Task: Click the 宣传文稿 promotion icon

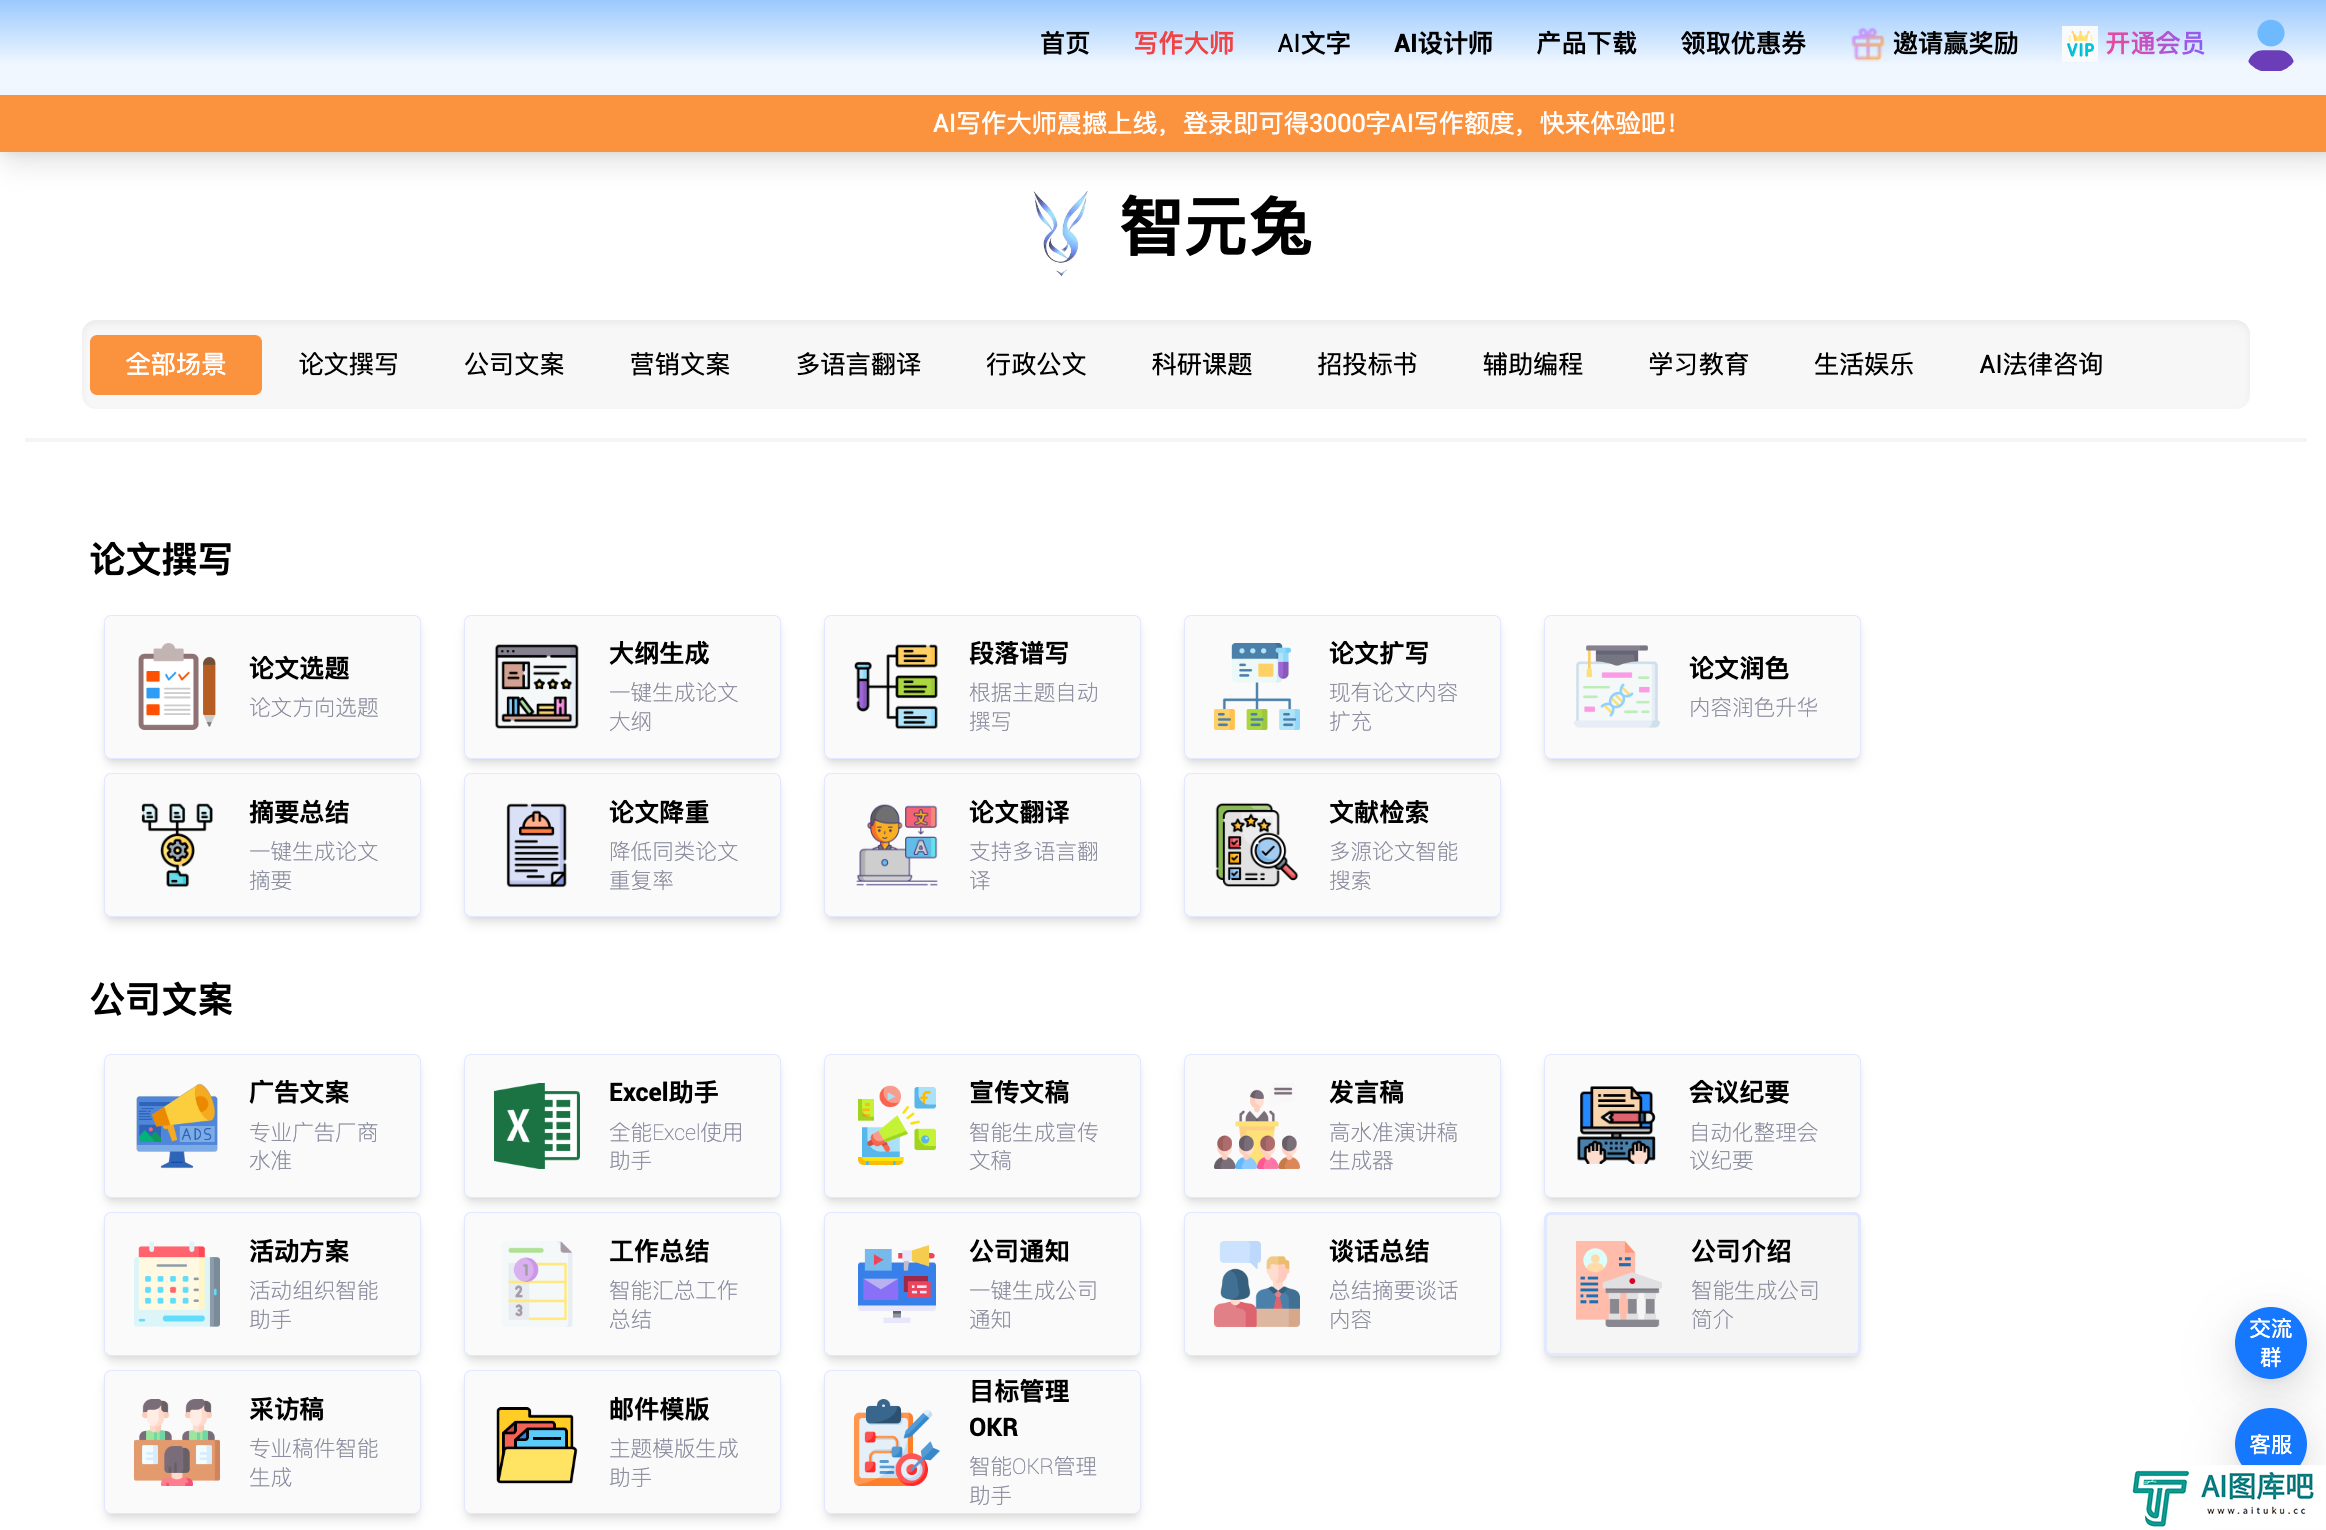Action: point(897,1126)
